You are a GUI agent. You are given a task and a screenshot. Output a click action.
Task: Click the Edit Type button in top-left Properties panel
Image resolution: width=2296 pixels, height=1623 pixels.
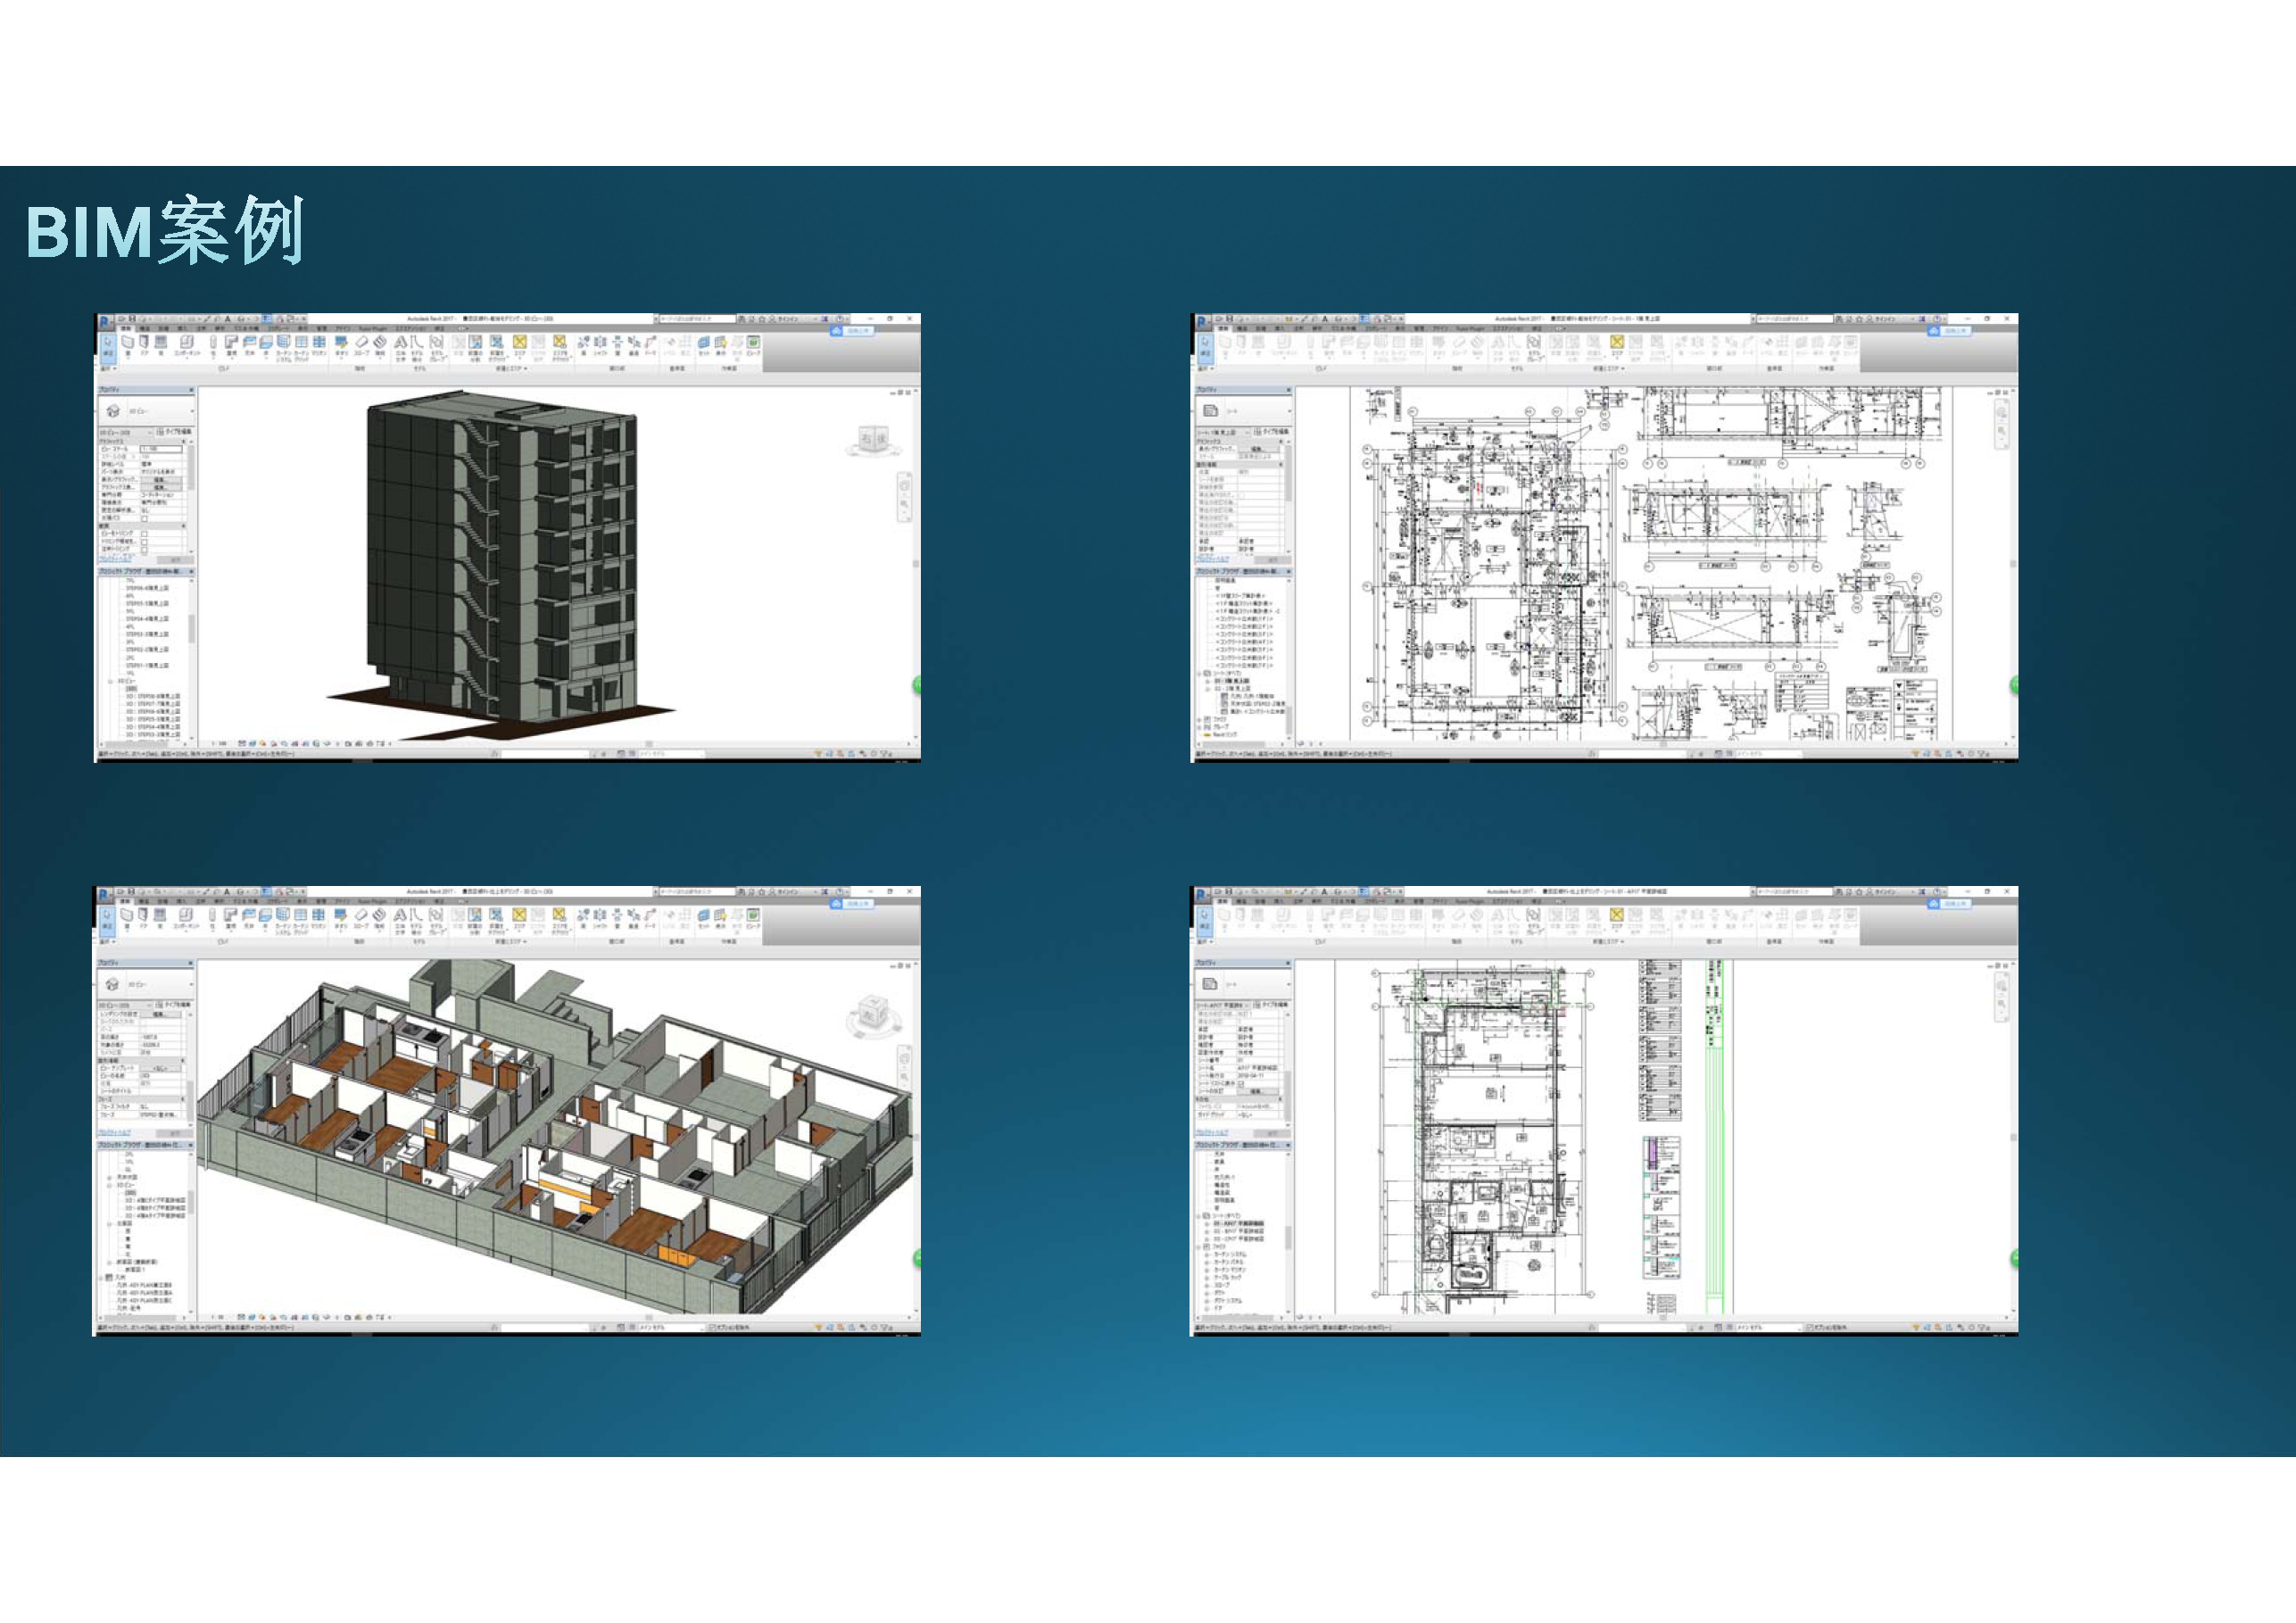pos(175,432)
